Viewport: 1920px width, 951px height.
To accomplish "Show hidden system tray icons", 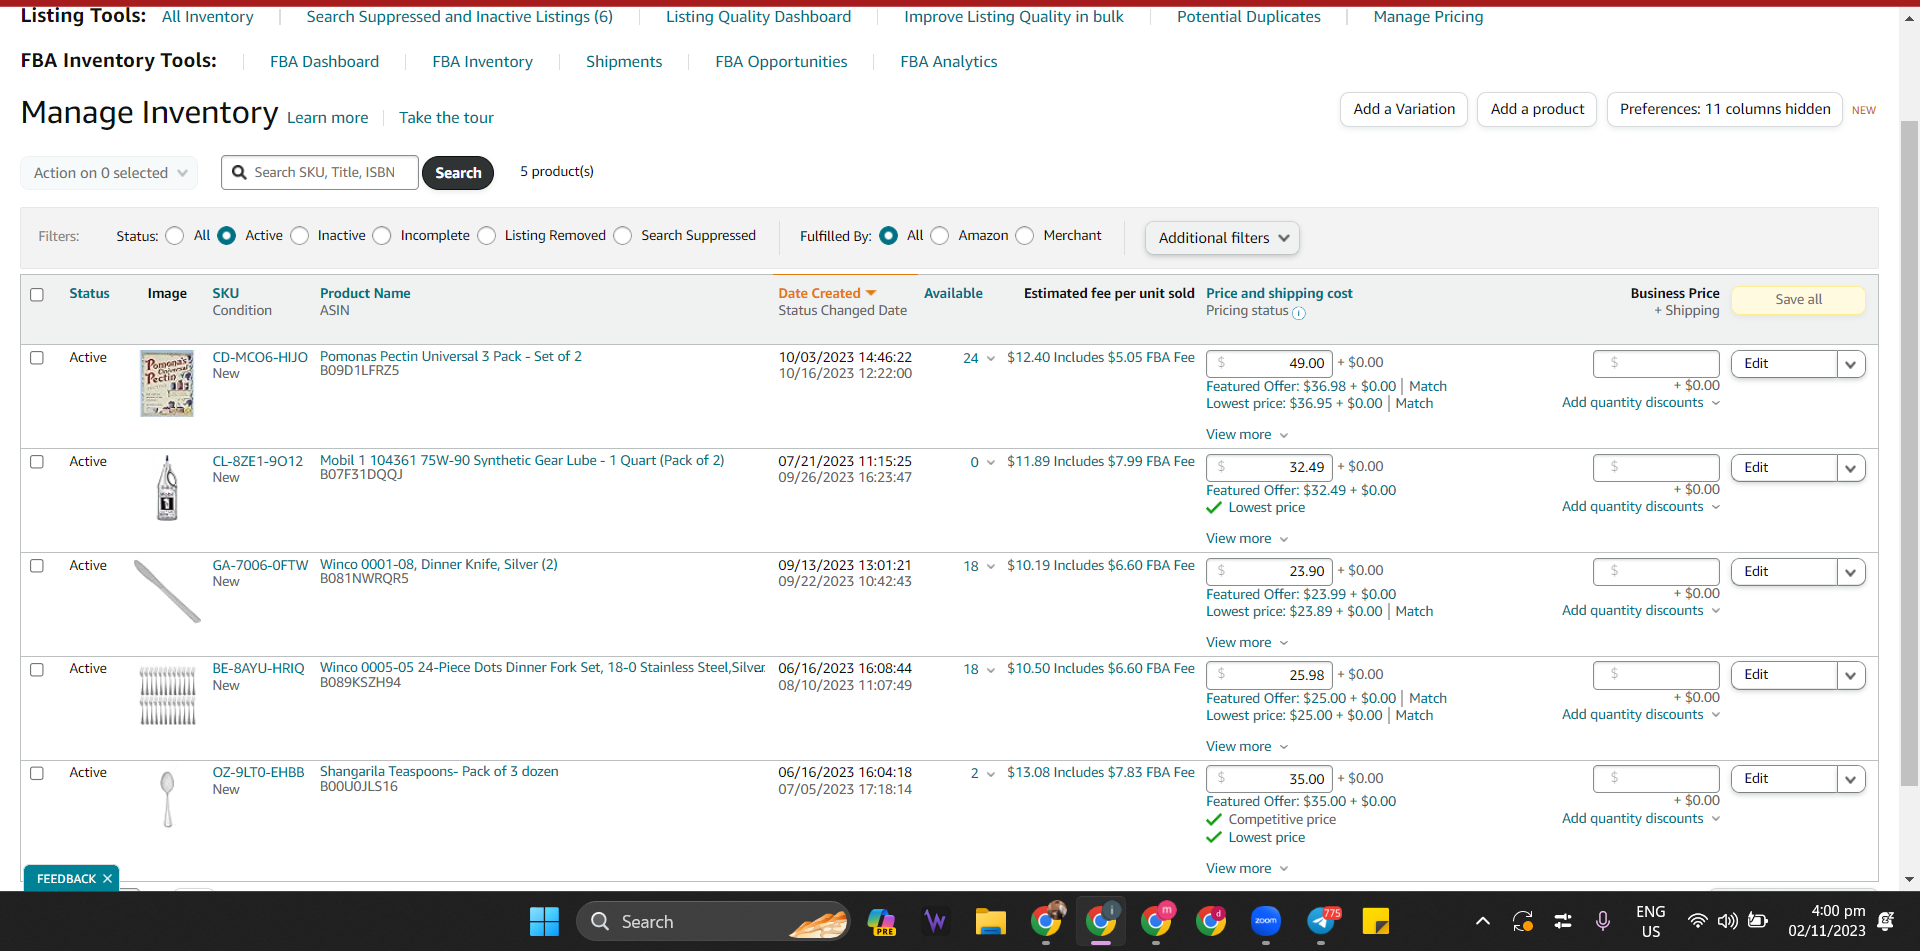I will click(x=1483, y=921).
